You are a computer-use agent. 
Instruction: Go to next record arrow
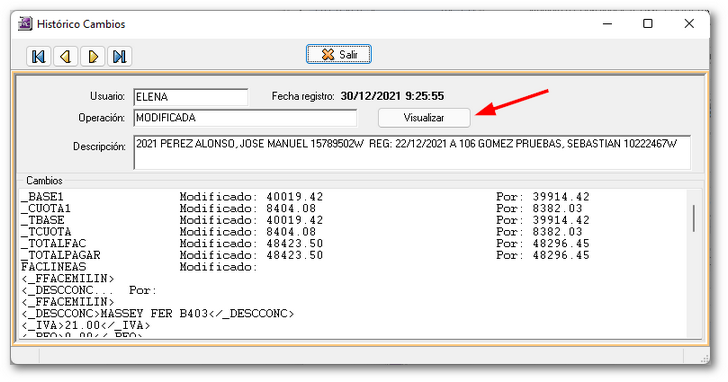[x=93, y=57]
